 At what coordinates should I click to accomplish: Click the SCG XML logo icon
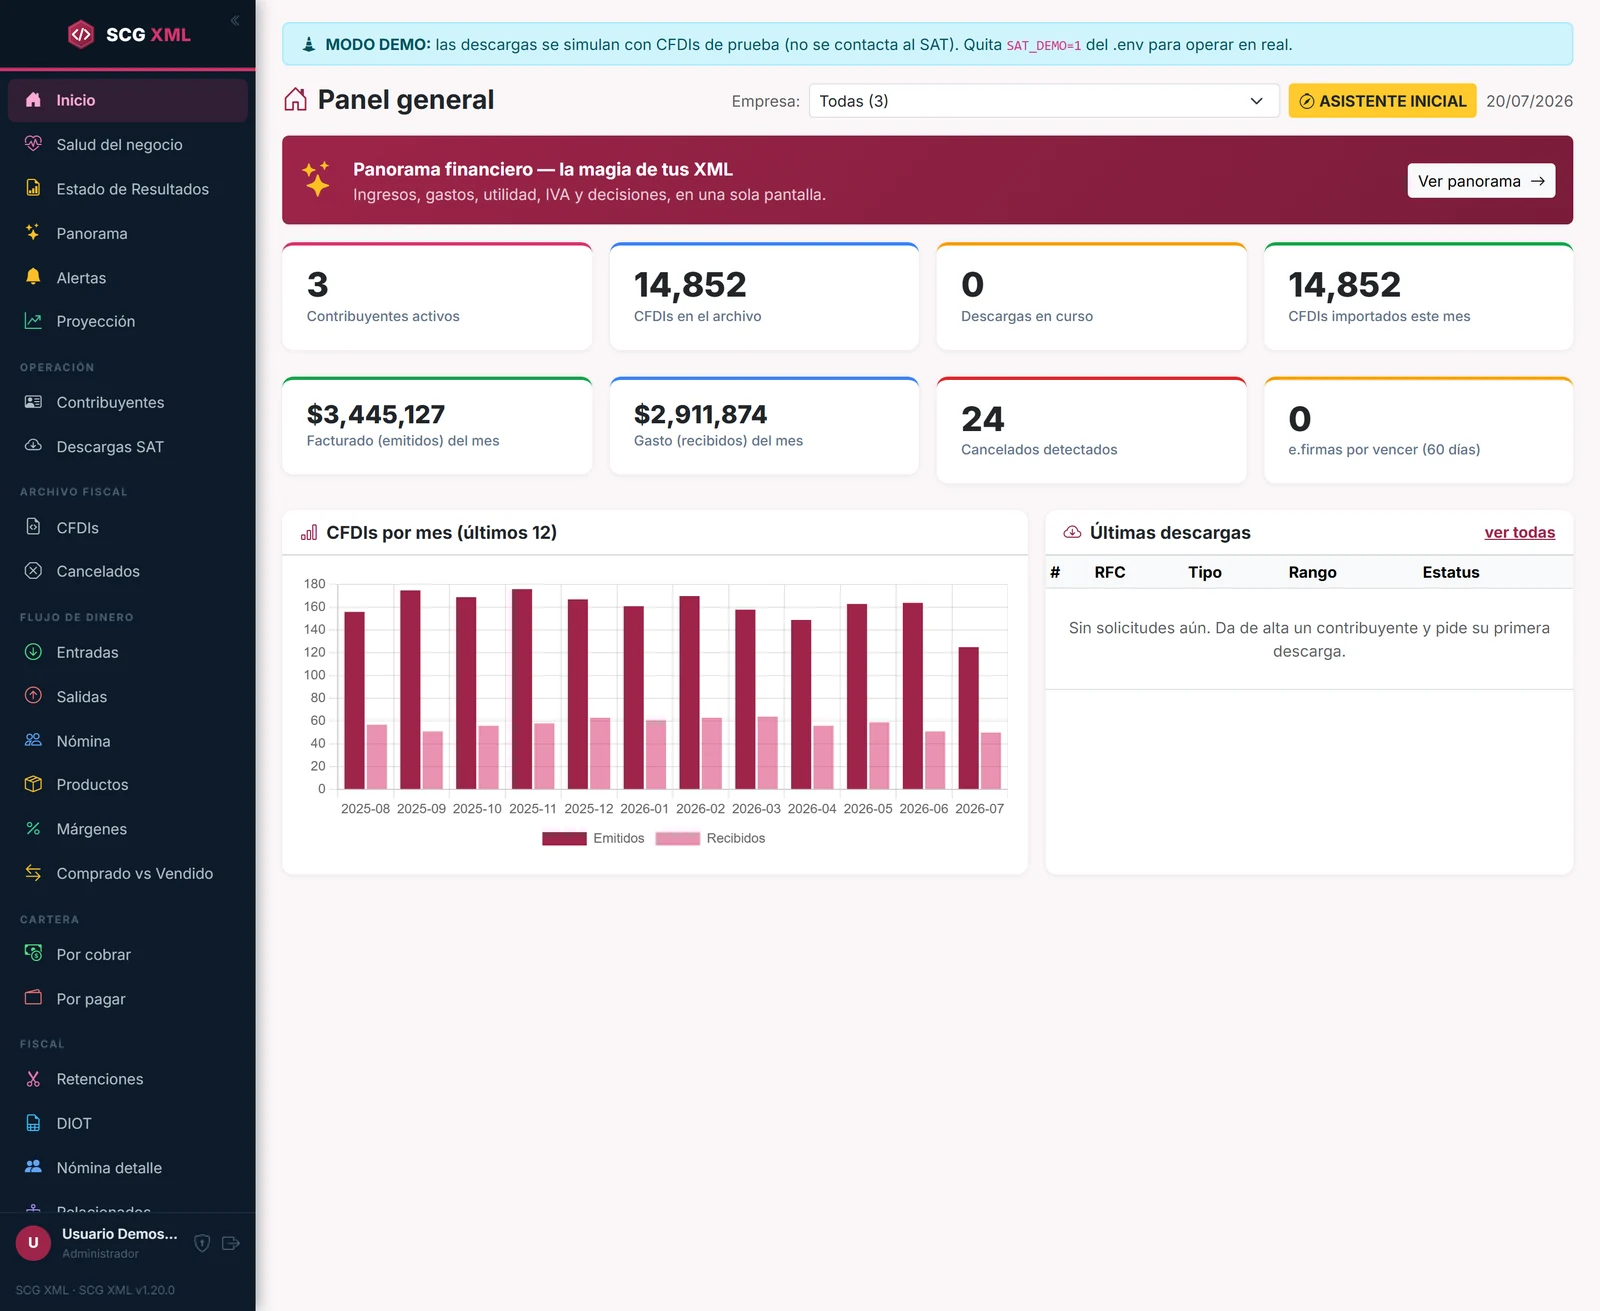coord(81,34)
